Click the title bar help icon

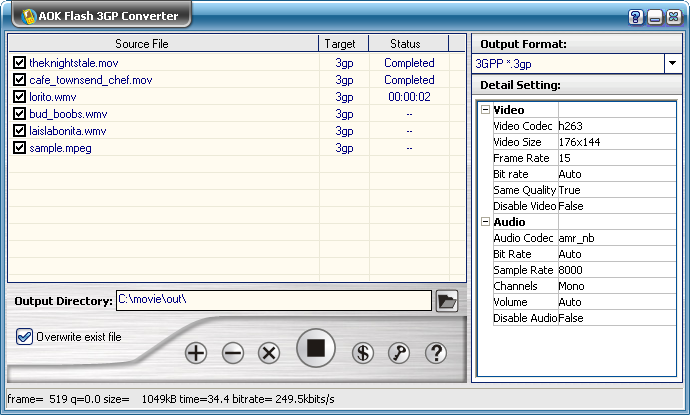pos(636,17)
